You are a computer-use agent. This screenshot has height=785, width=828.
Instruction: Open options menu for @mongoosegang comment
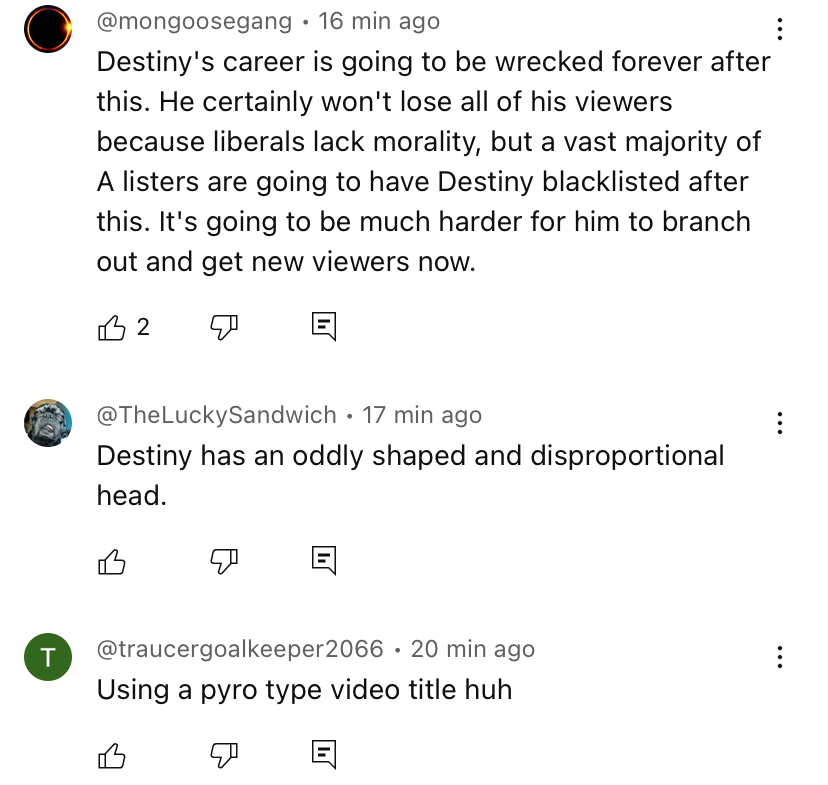point(779,29)
